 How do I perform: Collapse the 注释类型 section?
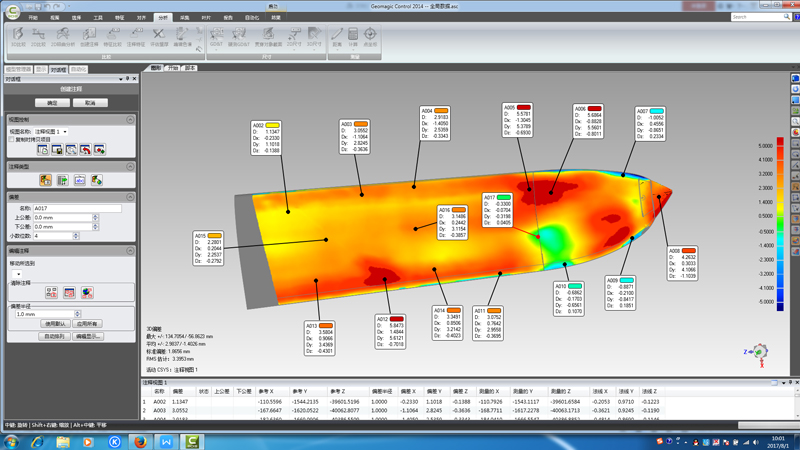[130, 167]
